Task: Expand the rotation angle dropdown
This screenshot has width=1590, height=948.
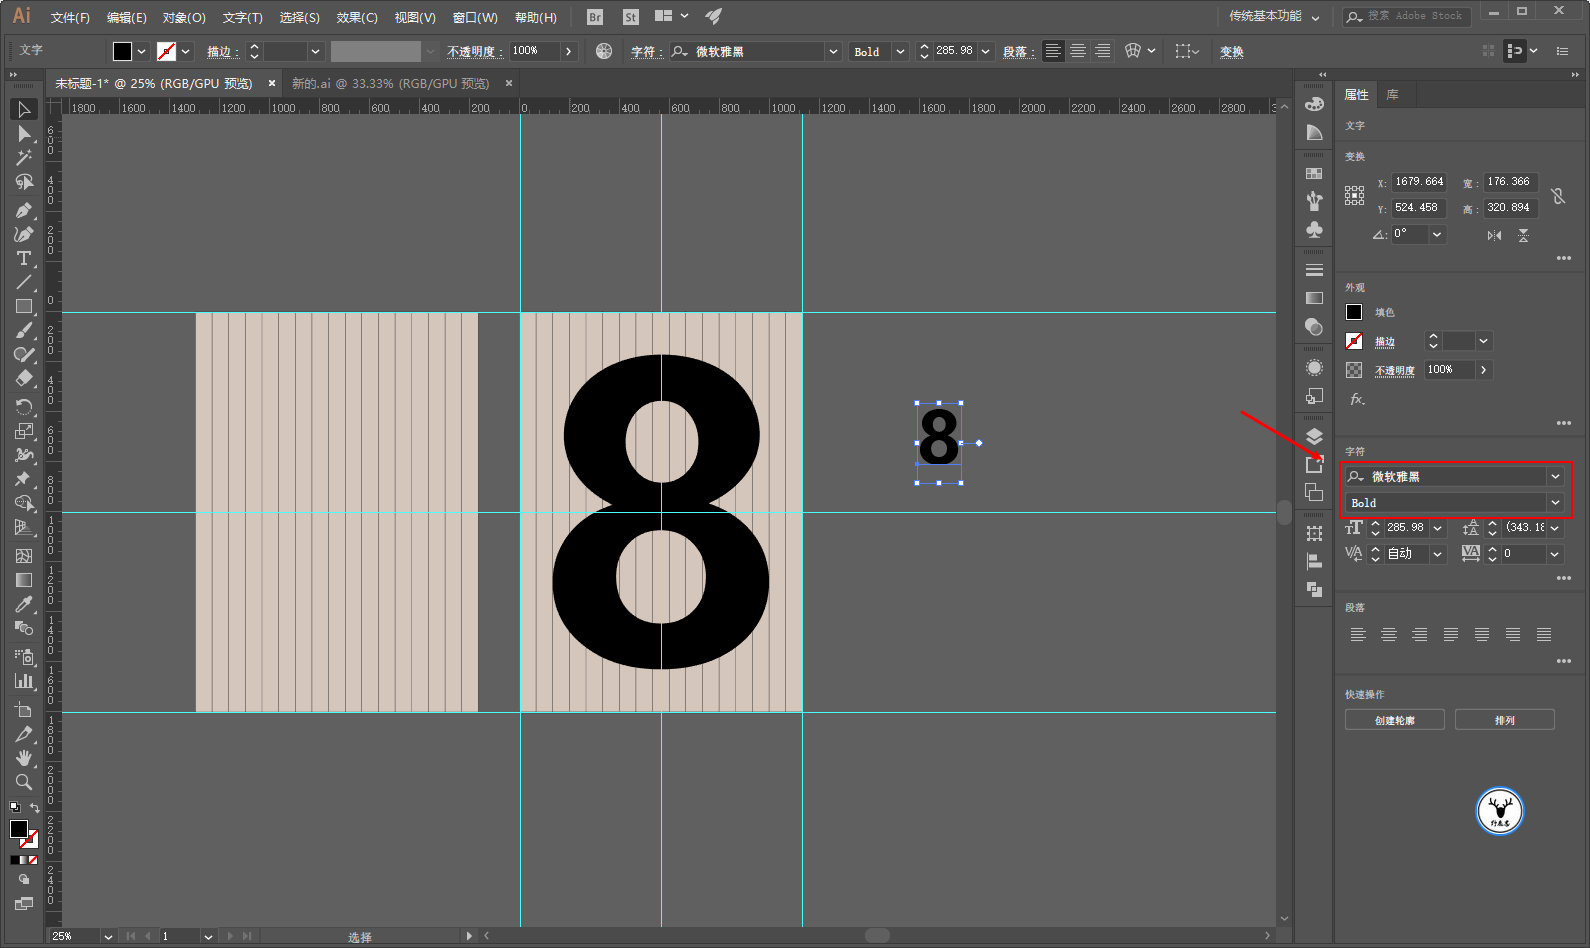Action: (1437, 234)
